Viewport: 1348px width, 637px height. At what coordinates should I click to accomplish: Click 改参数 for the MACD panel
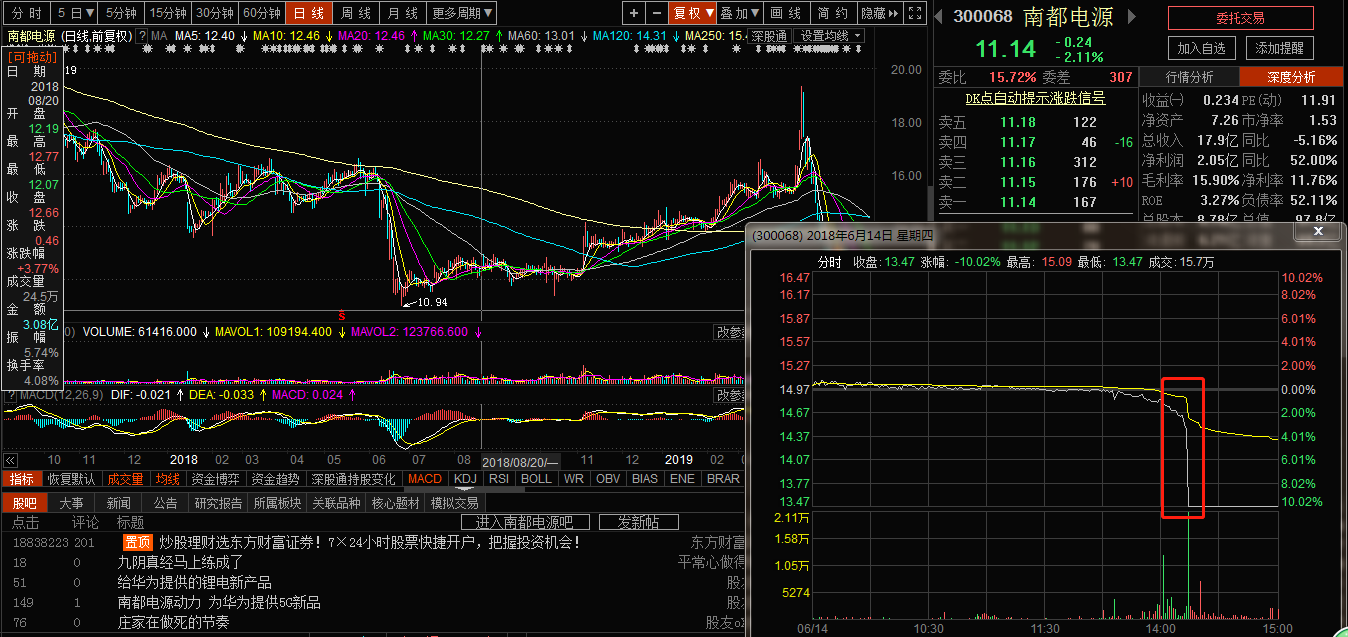click(x=730, y=395)
